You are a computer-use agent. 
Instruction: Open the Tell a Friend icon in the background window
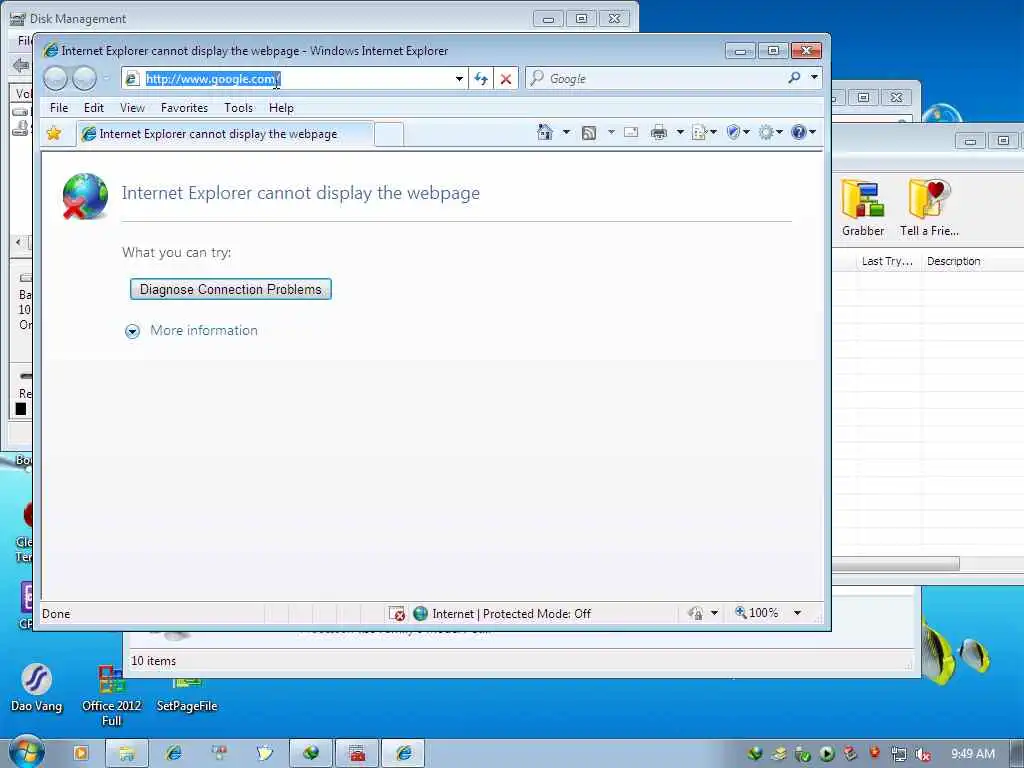(929, 208)
